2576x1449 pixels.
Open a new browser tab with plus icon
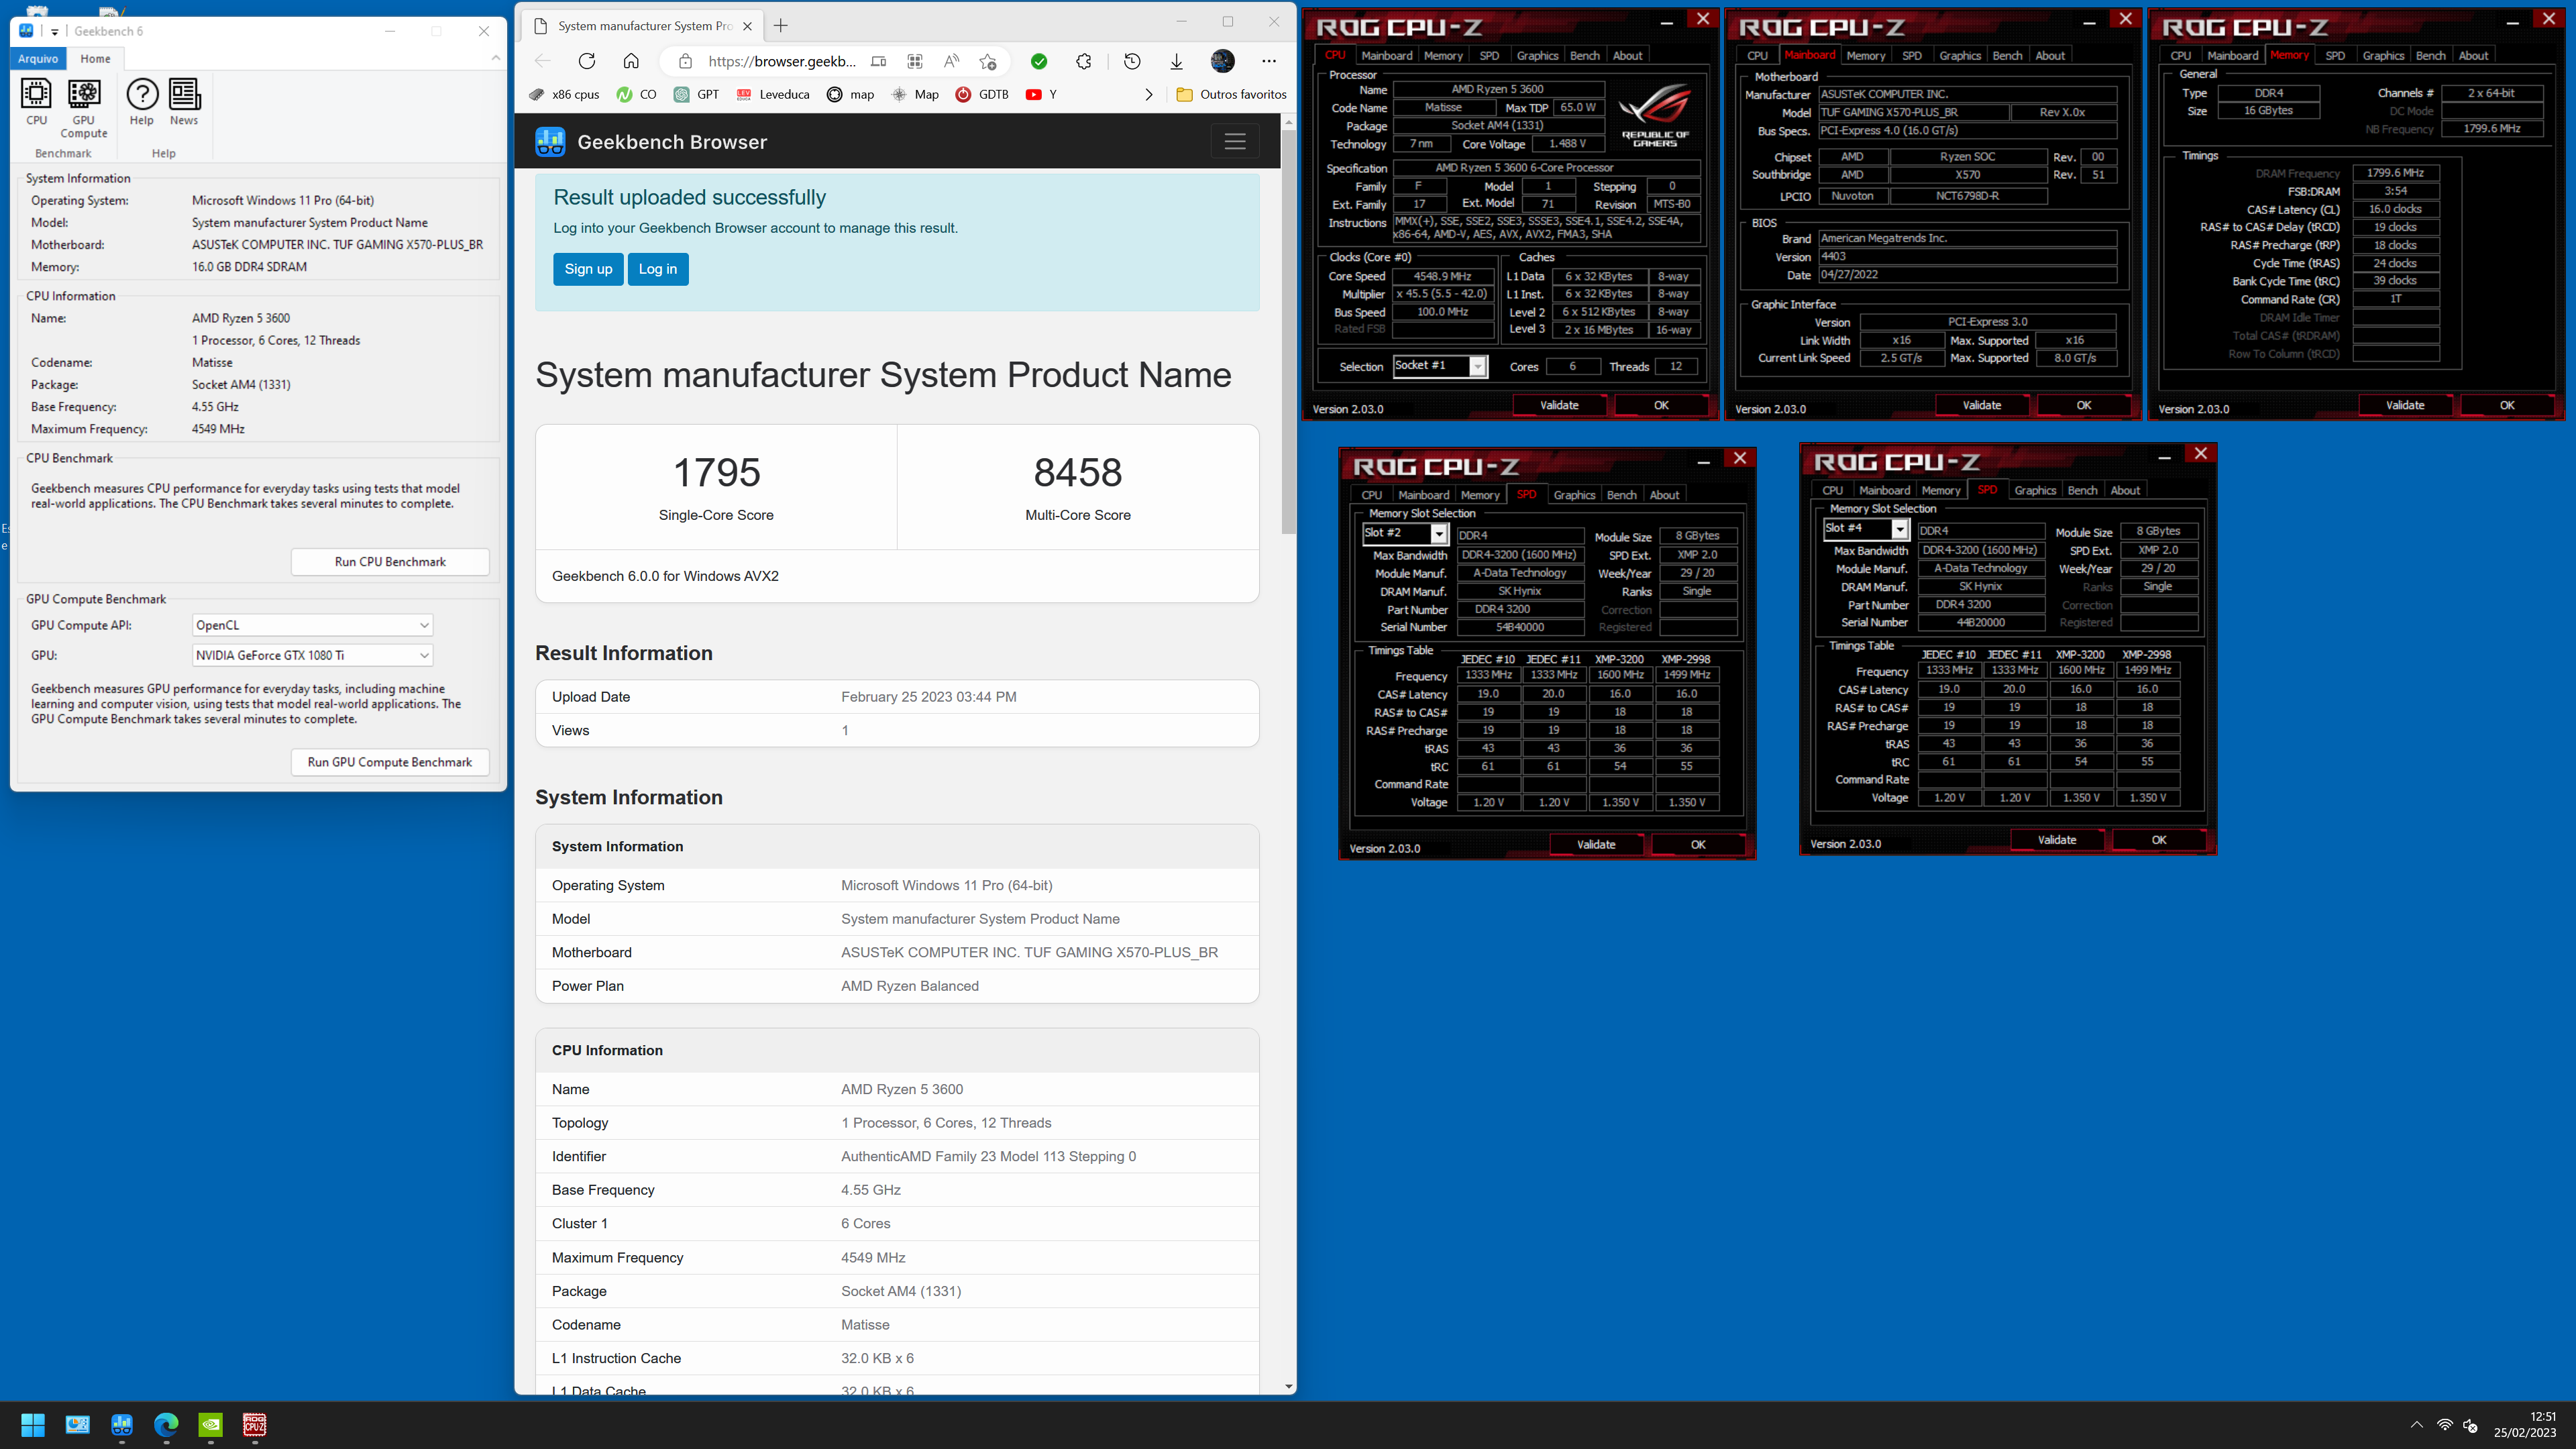pyautogui.click(x=781, y=26)
